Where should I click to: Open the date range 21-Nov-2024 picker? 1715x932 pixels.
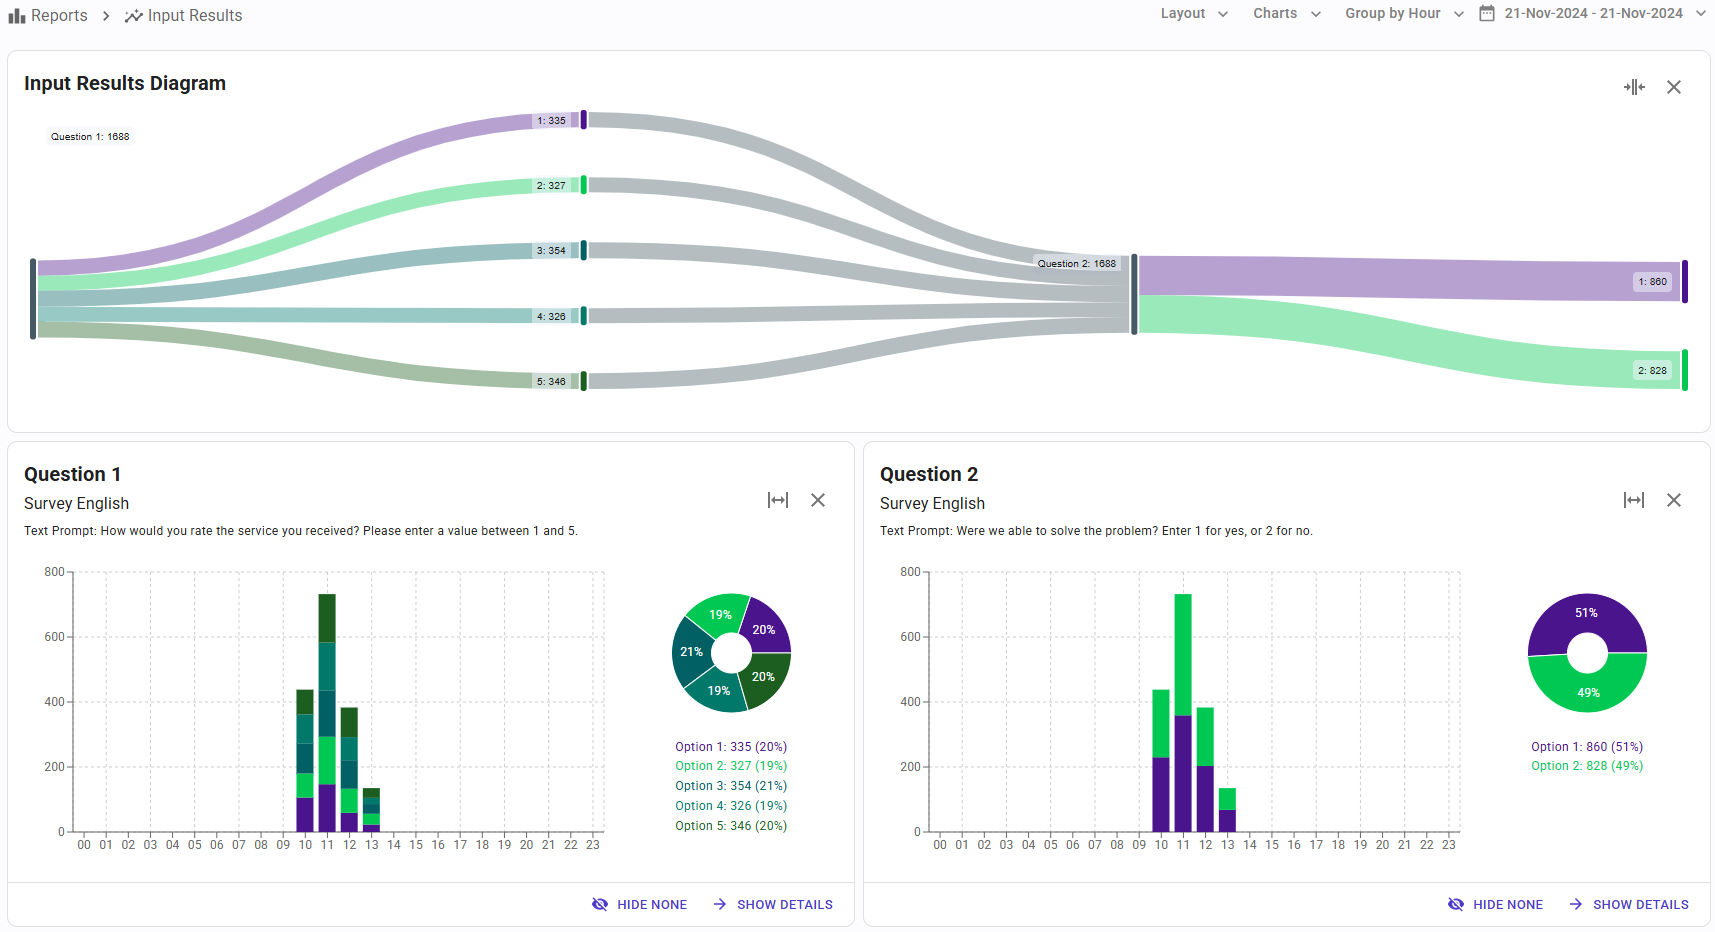(1594, 14)
